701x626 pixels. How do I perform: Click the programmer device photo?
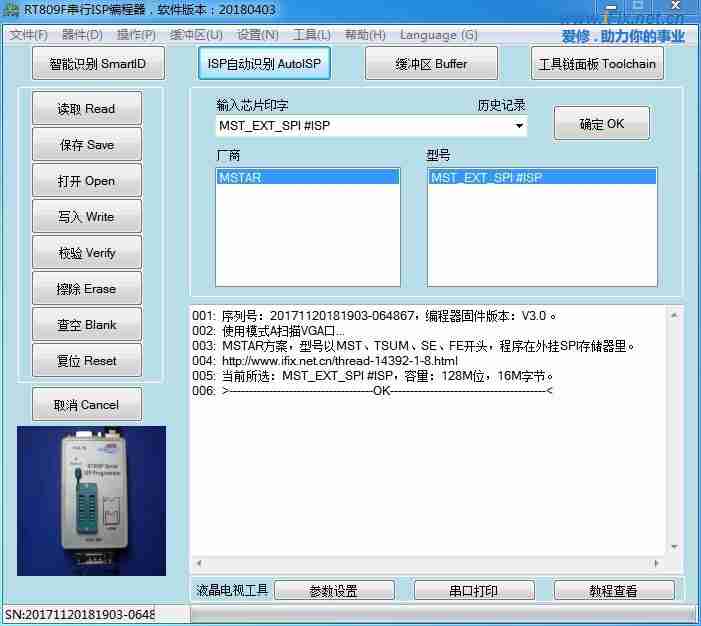[91, 501]
